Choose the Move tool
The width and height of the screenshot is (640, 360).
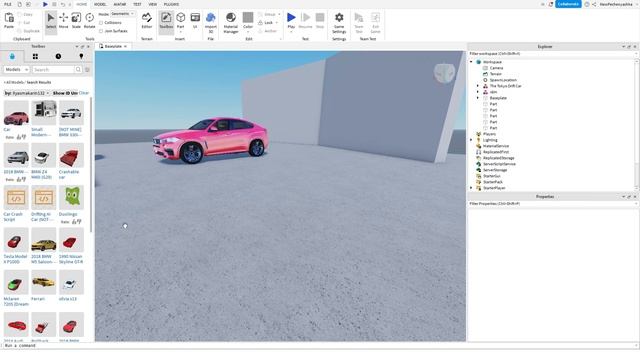64,20
